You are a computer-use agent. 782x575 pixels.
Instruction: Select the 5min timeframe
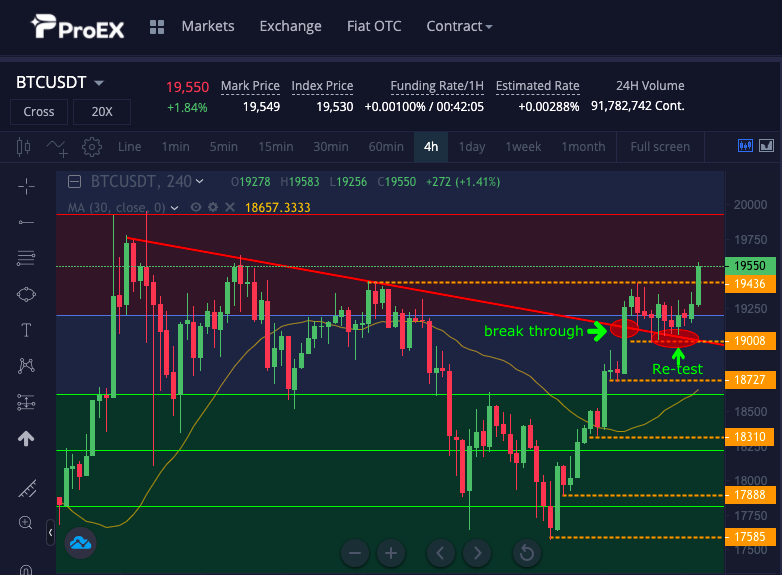(223, 147)
